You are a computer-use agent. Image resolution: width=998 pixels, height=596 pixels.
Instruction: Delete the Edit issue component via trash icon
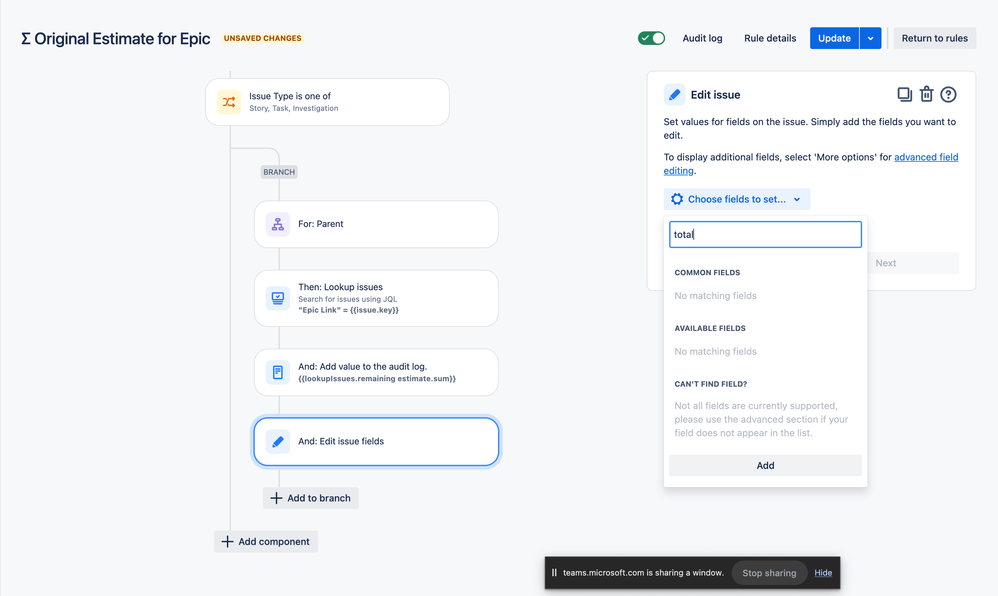point(927,94)
